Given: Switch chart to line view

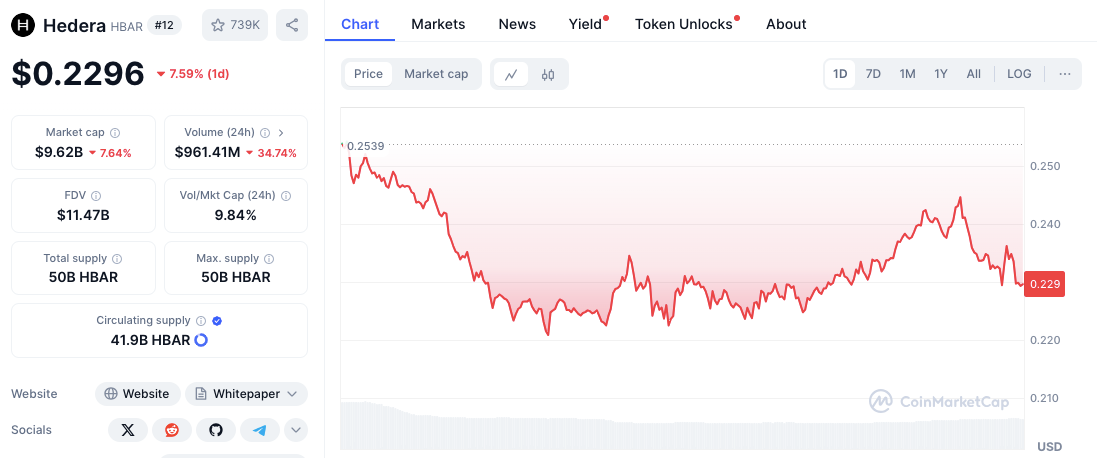Looking at the screenshot, I should coord(511,74).
